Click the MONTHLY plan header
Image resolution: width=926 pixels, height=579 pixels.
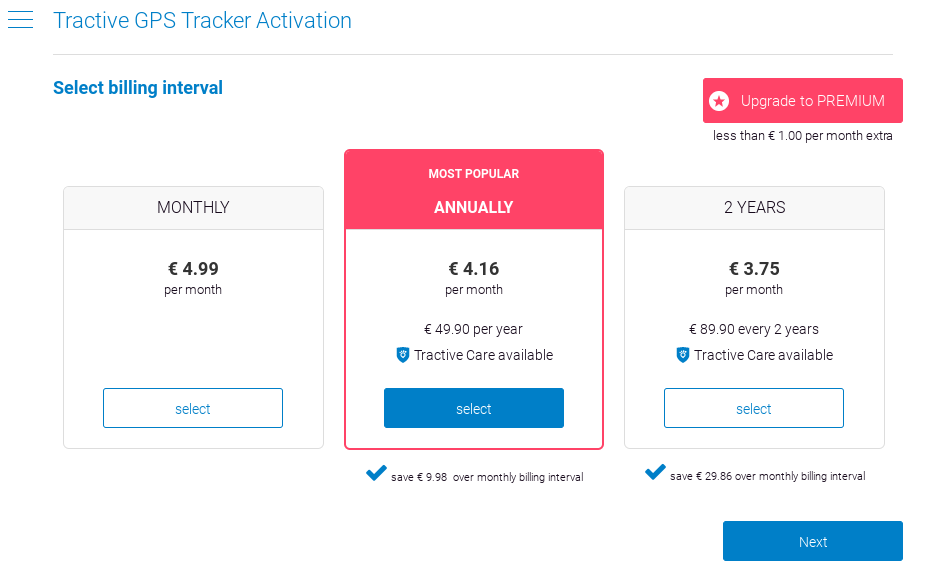coord(193,208)
